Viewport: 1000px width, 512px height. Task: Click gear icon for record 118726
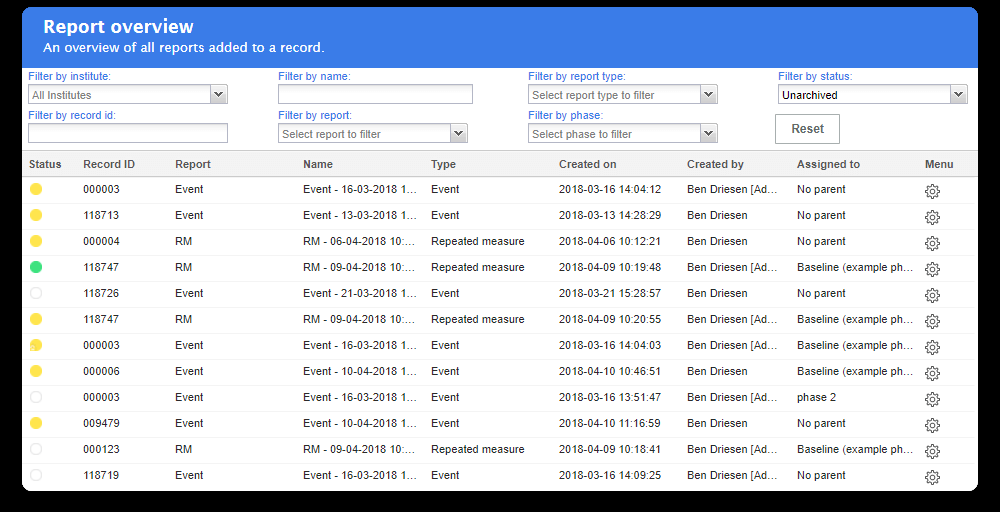pyautogui.click(x=932, y=295)
